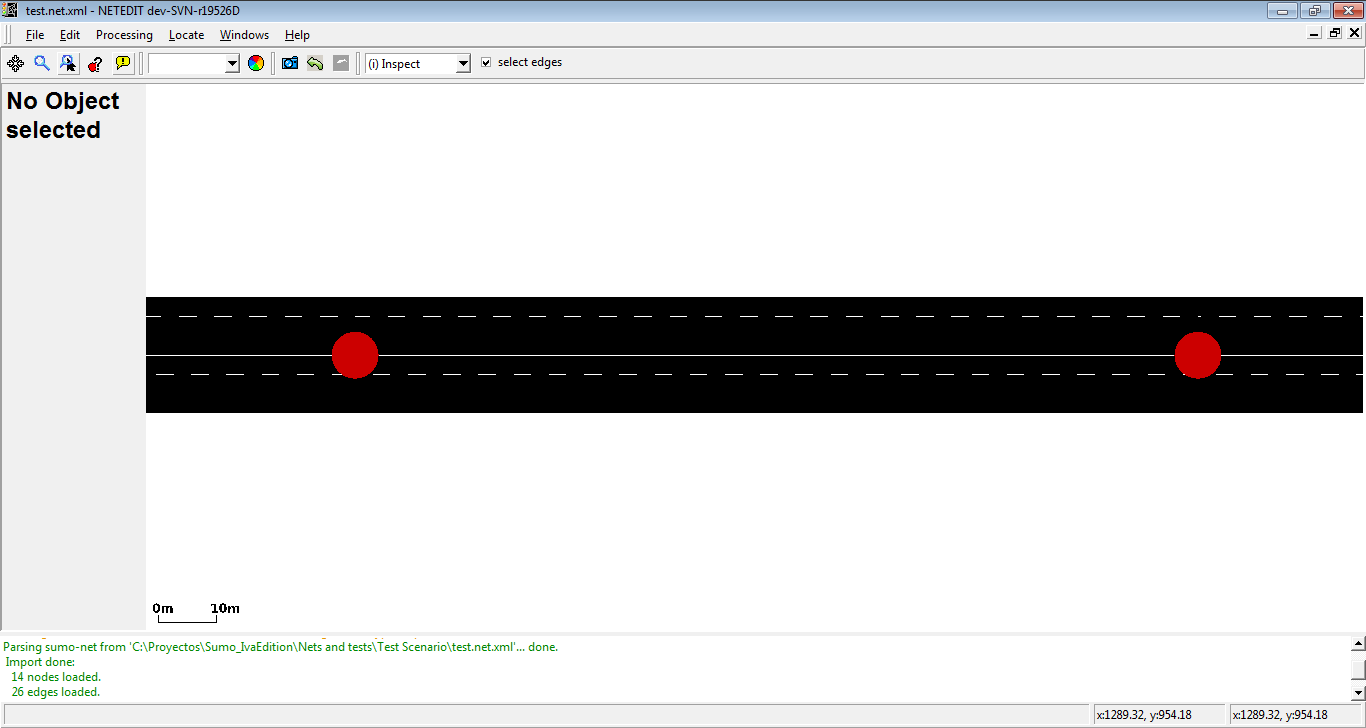
Task: Click the grayed-out redo icon
Action: point(341,63)
